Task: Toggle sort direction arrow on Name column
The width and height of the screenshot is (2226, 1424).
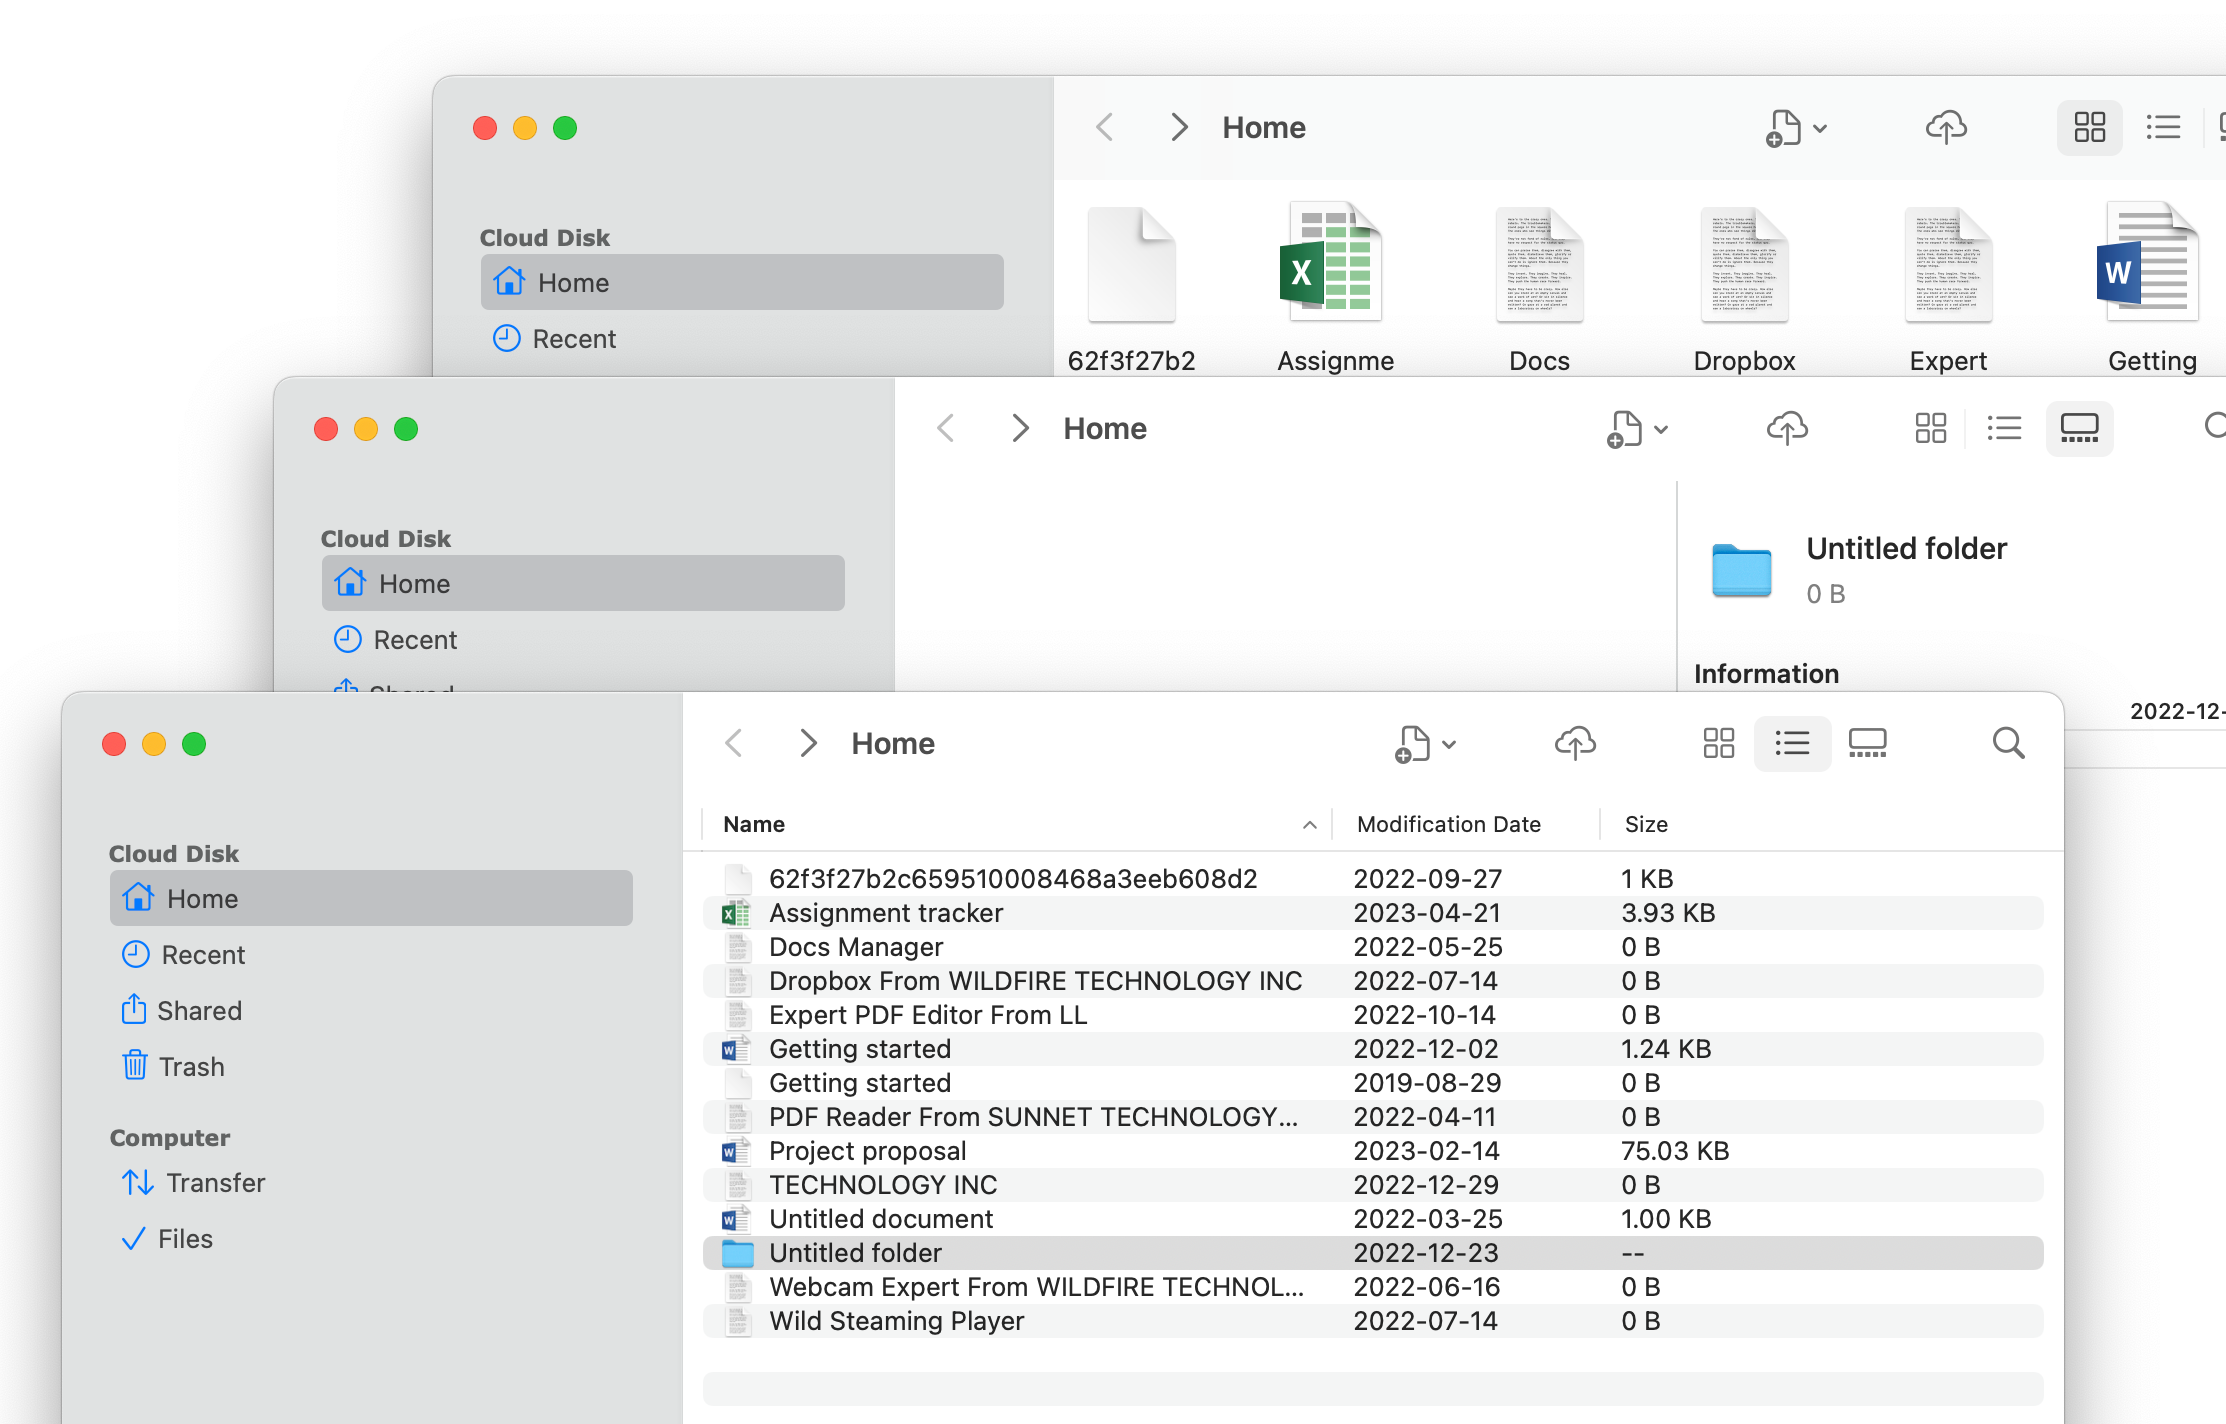Action: tap(1309, 825)
